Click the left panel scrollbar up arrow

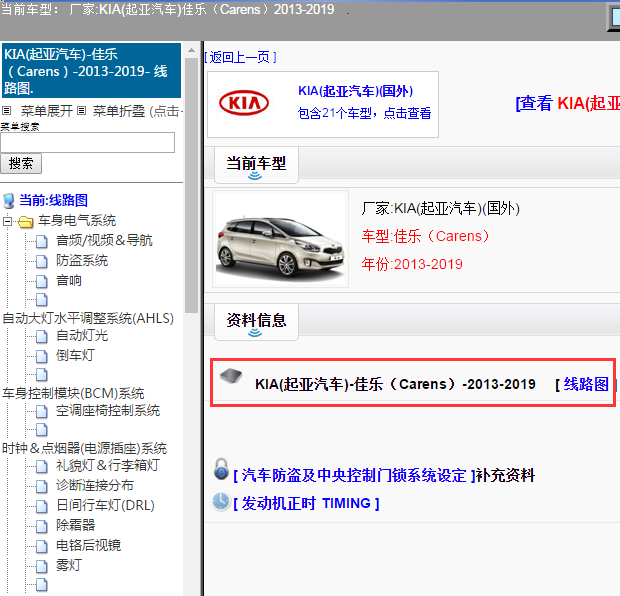191,50
